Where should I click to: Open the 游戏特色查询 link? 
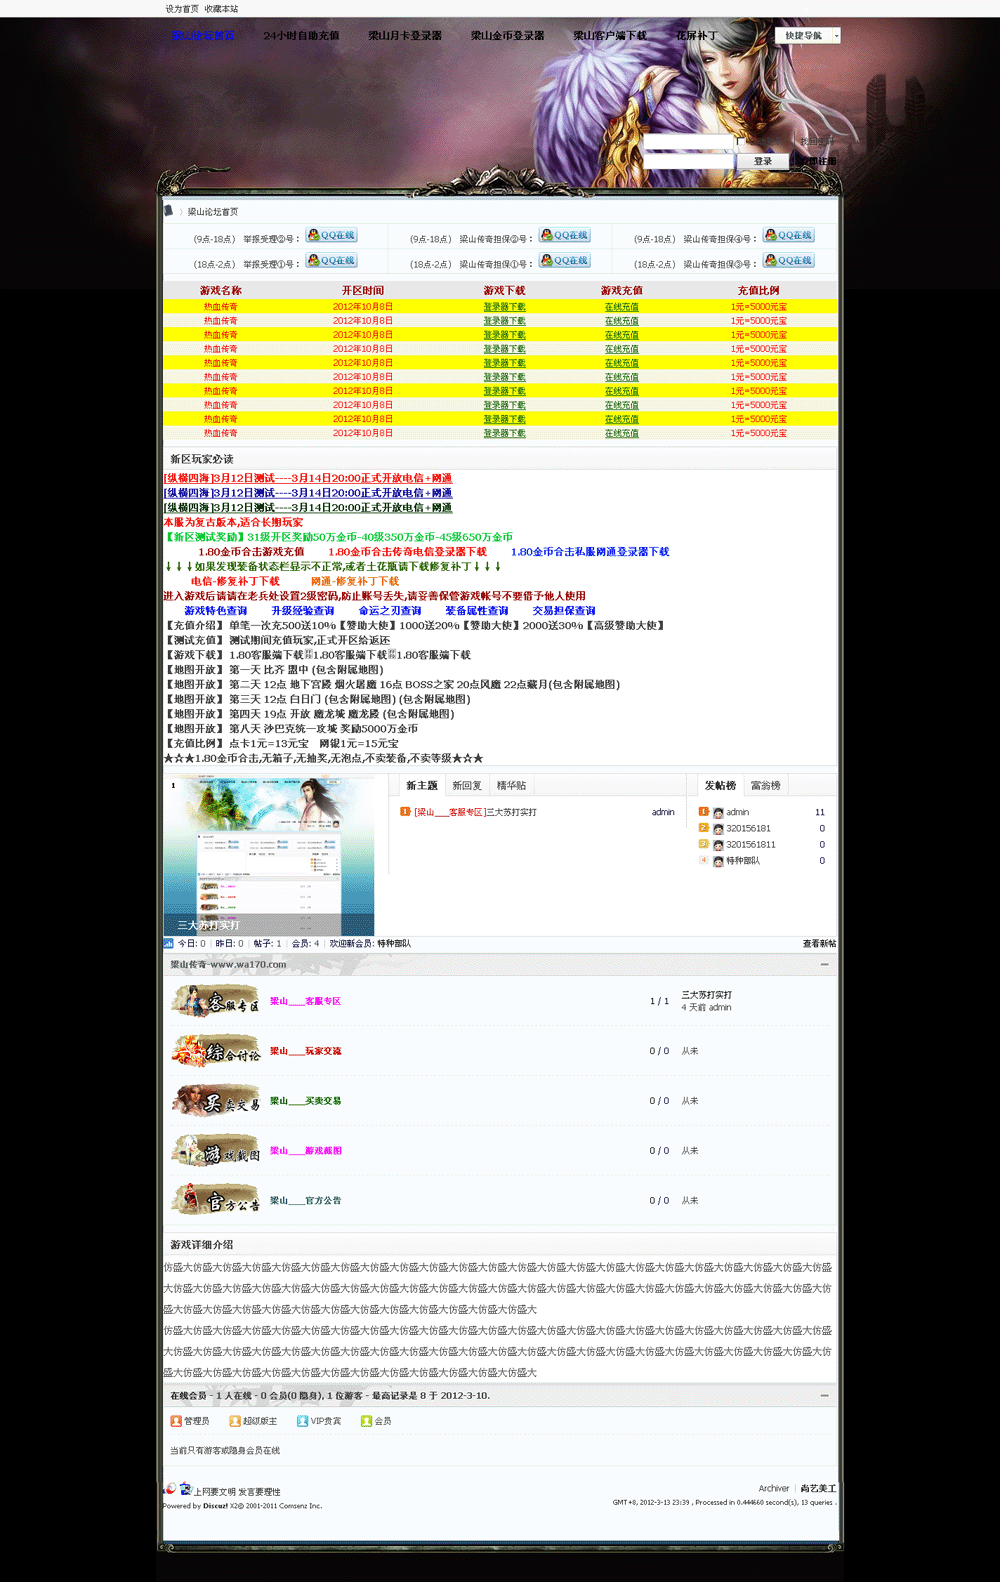pyautogui.click(x=216, y=611)
